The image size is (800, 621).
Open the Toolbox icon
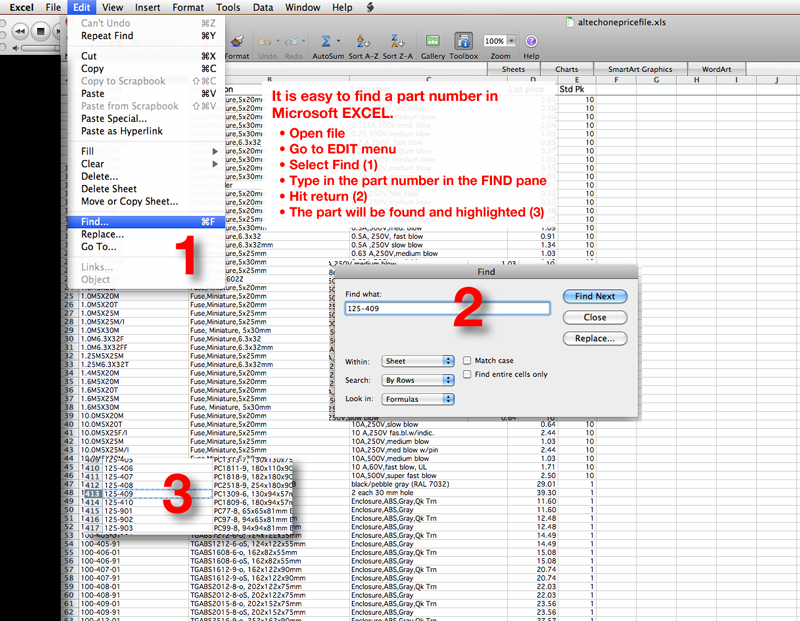pyautogui.click(x=463, y=41)
